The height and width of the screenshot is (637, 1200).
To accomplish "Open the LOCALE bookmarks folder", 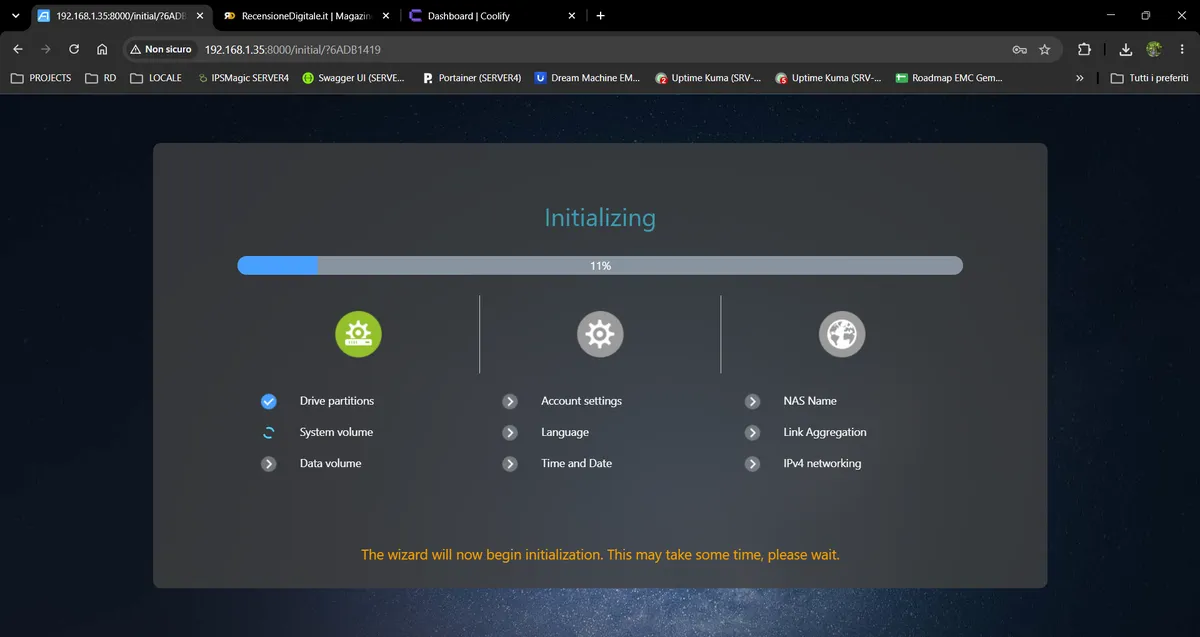I will pos(156,78).
